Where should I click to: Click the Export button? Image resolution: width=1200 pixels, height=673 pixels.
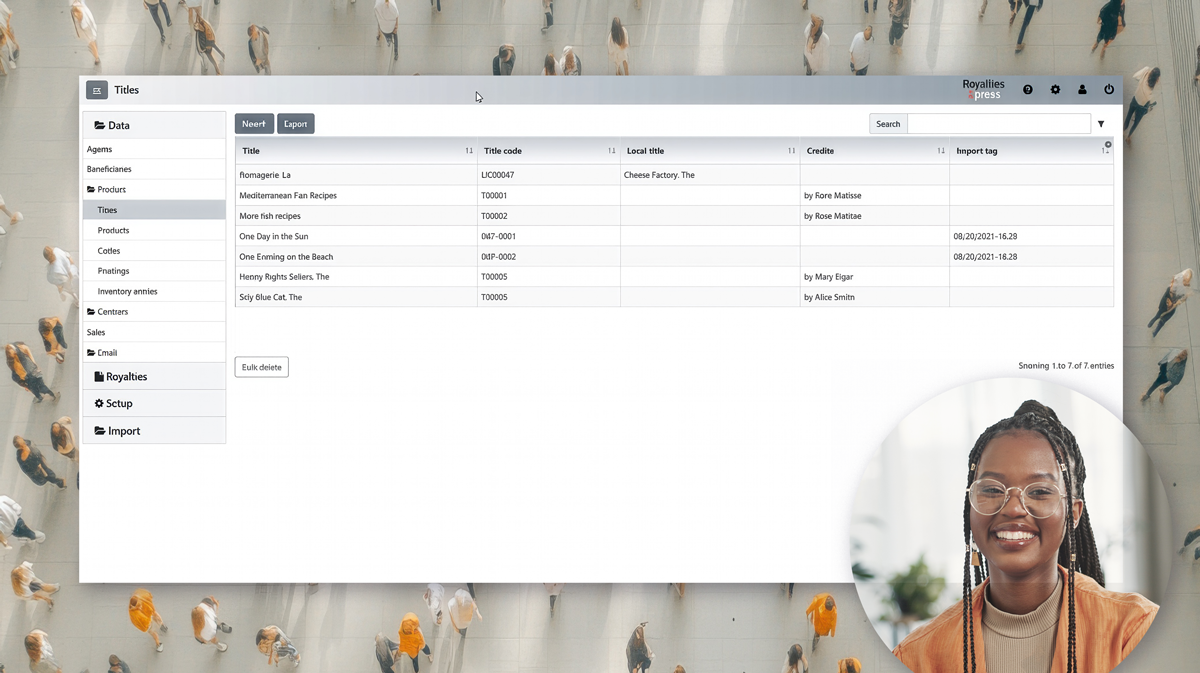click(x=295, y=124)
